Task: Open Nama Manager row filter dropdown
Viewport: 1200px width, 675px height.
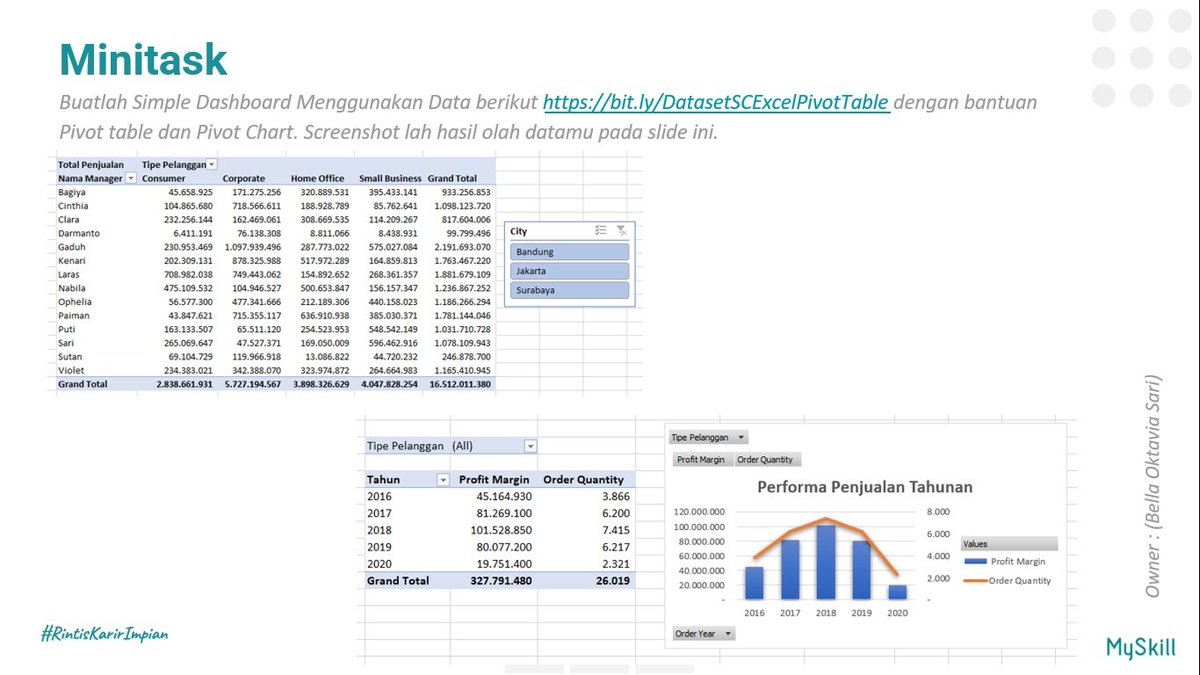Action: [x=130, y=178]
